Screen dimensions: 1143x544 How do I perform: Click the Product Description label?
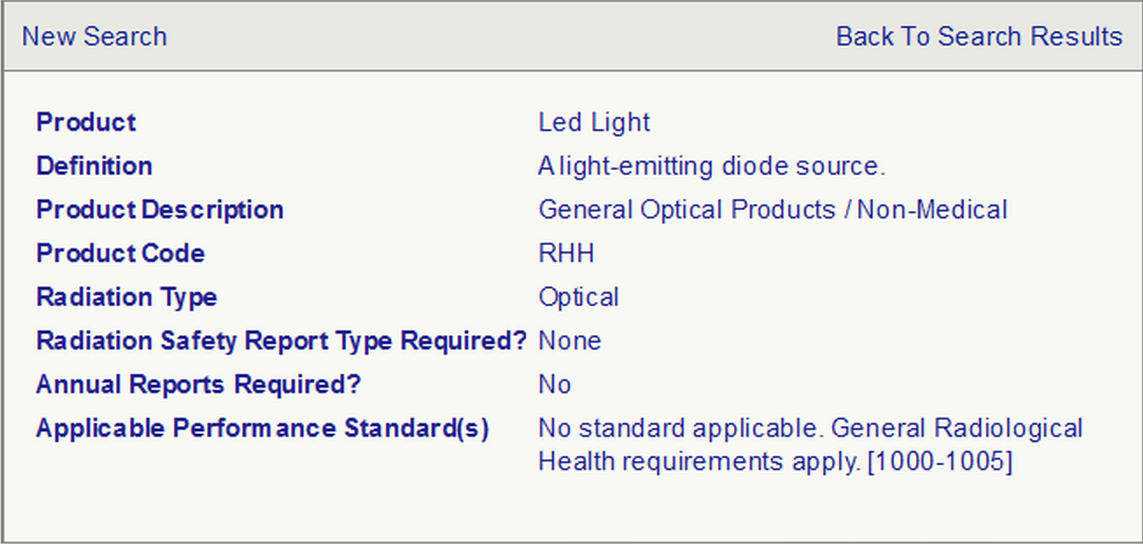tap(160, 210)
